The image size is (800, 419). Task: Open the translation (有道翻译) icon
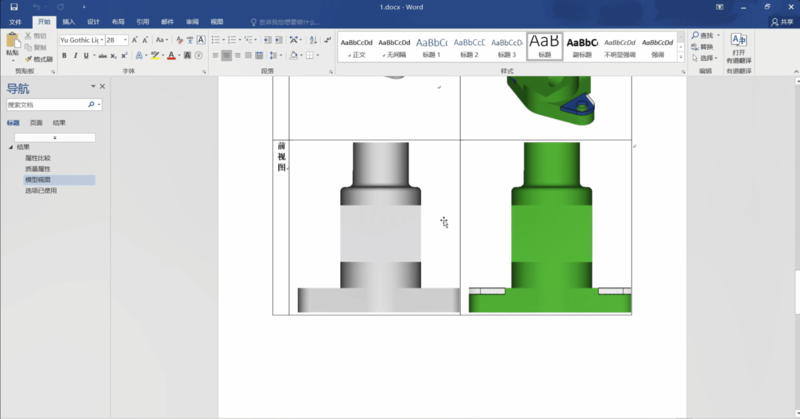739,40
